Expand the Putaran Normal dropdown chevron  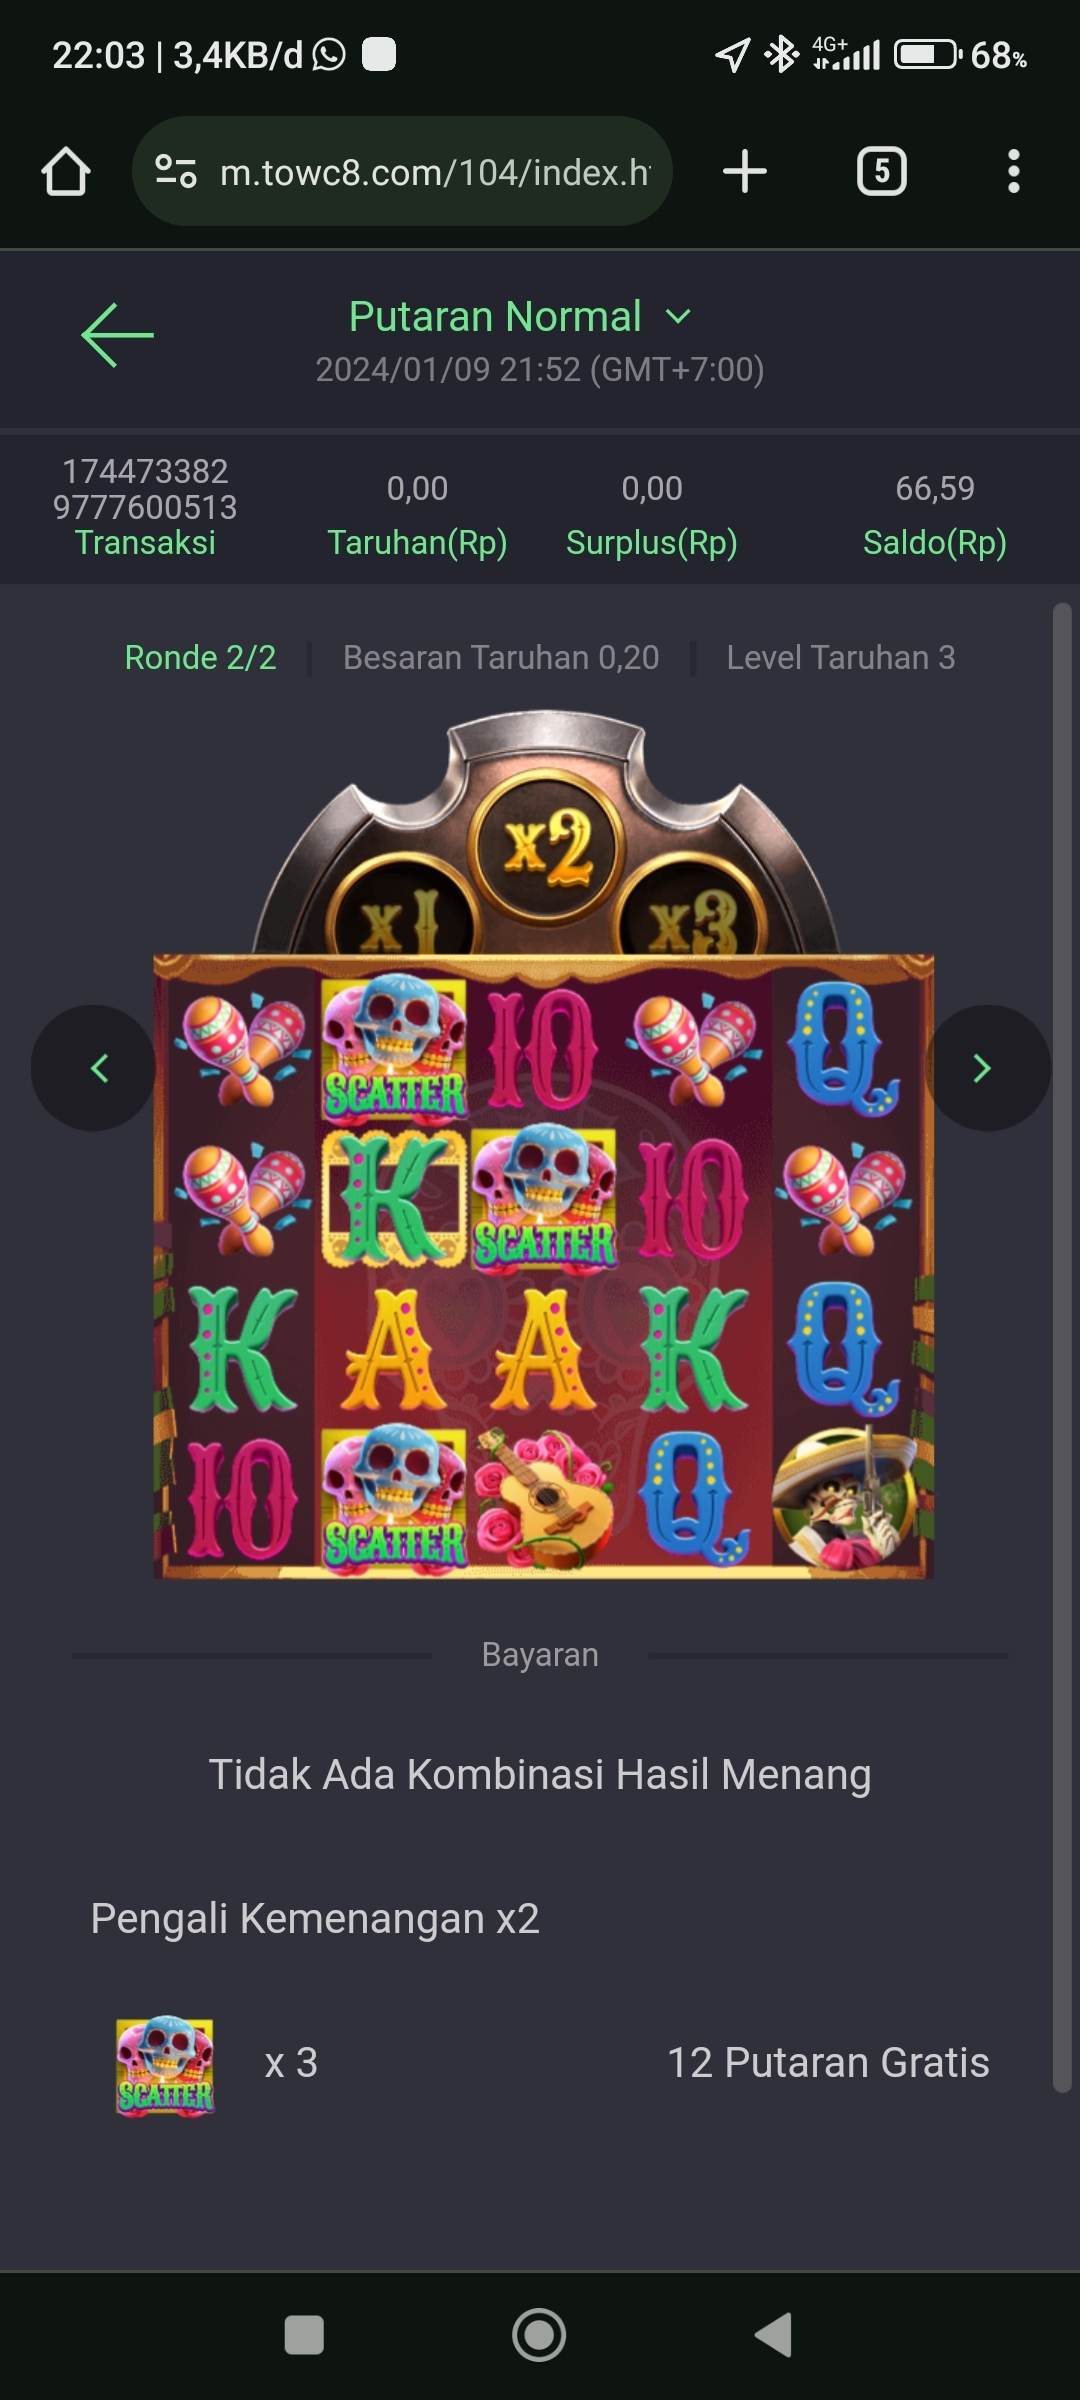point(678,317)
